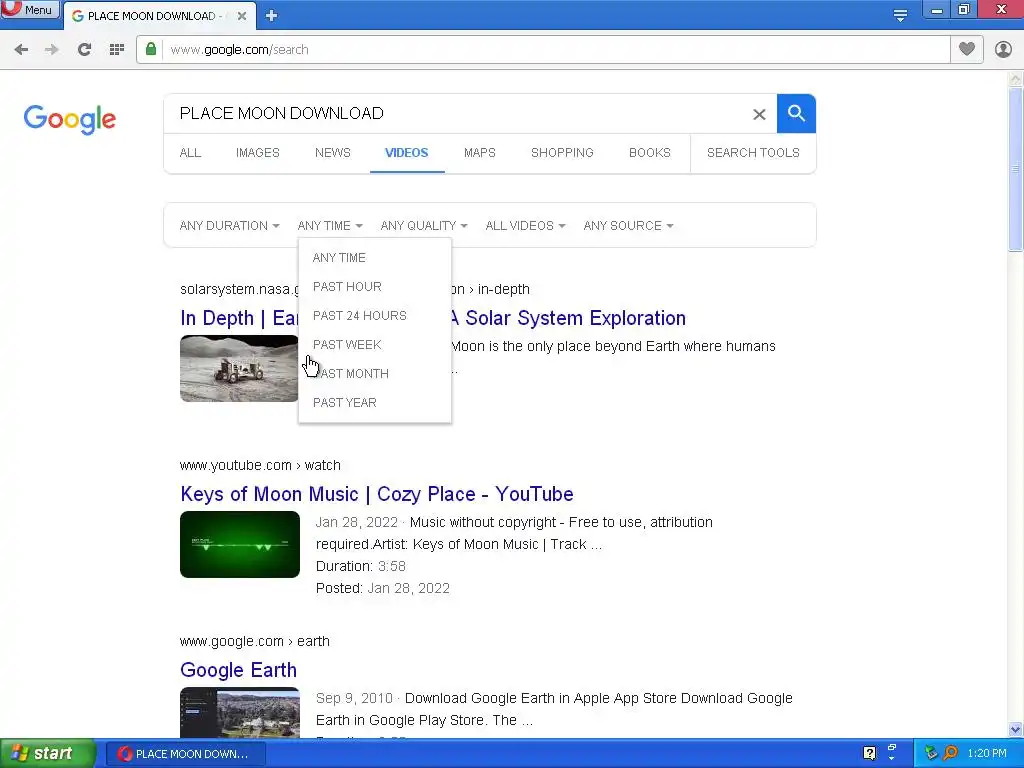Click the Google logo
Image resolution: width=1024 pixels, height=768 pixels.
coord(70,119)
